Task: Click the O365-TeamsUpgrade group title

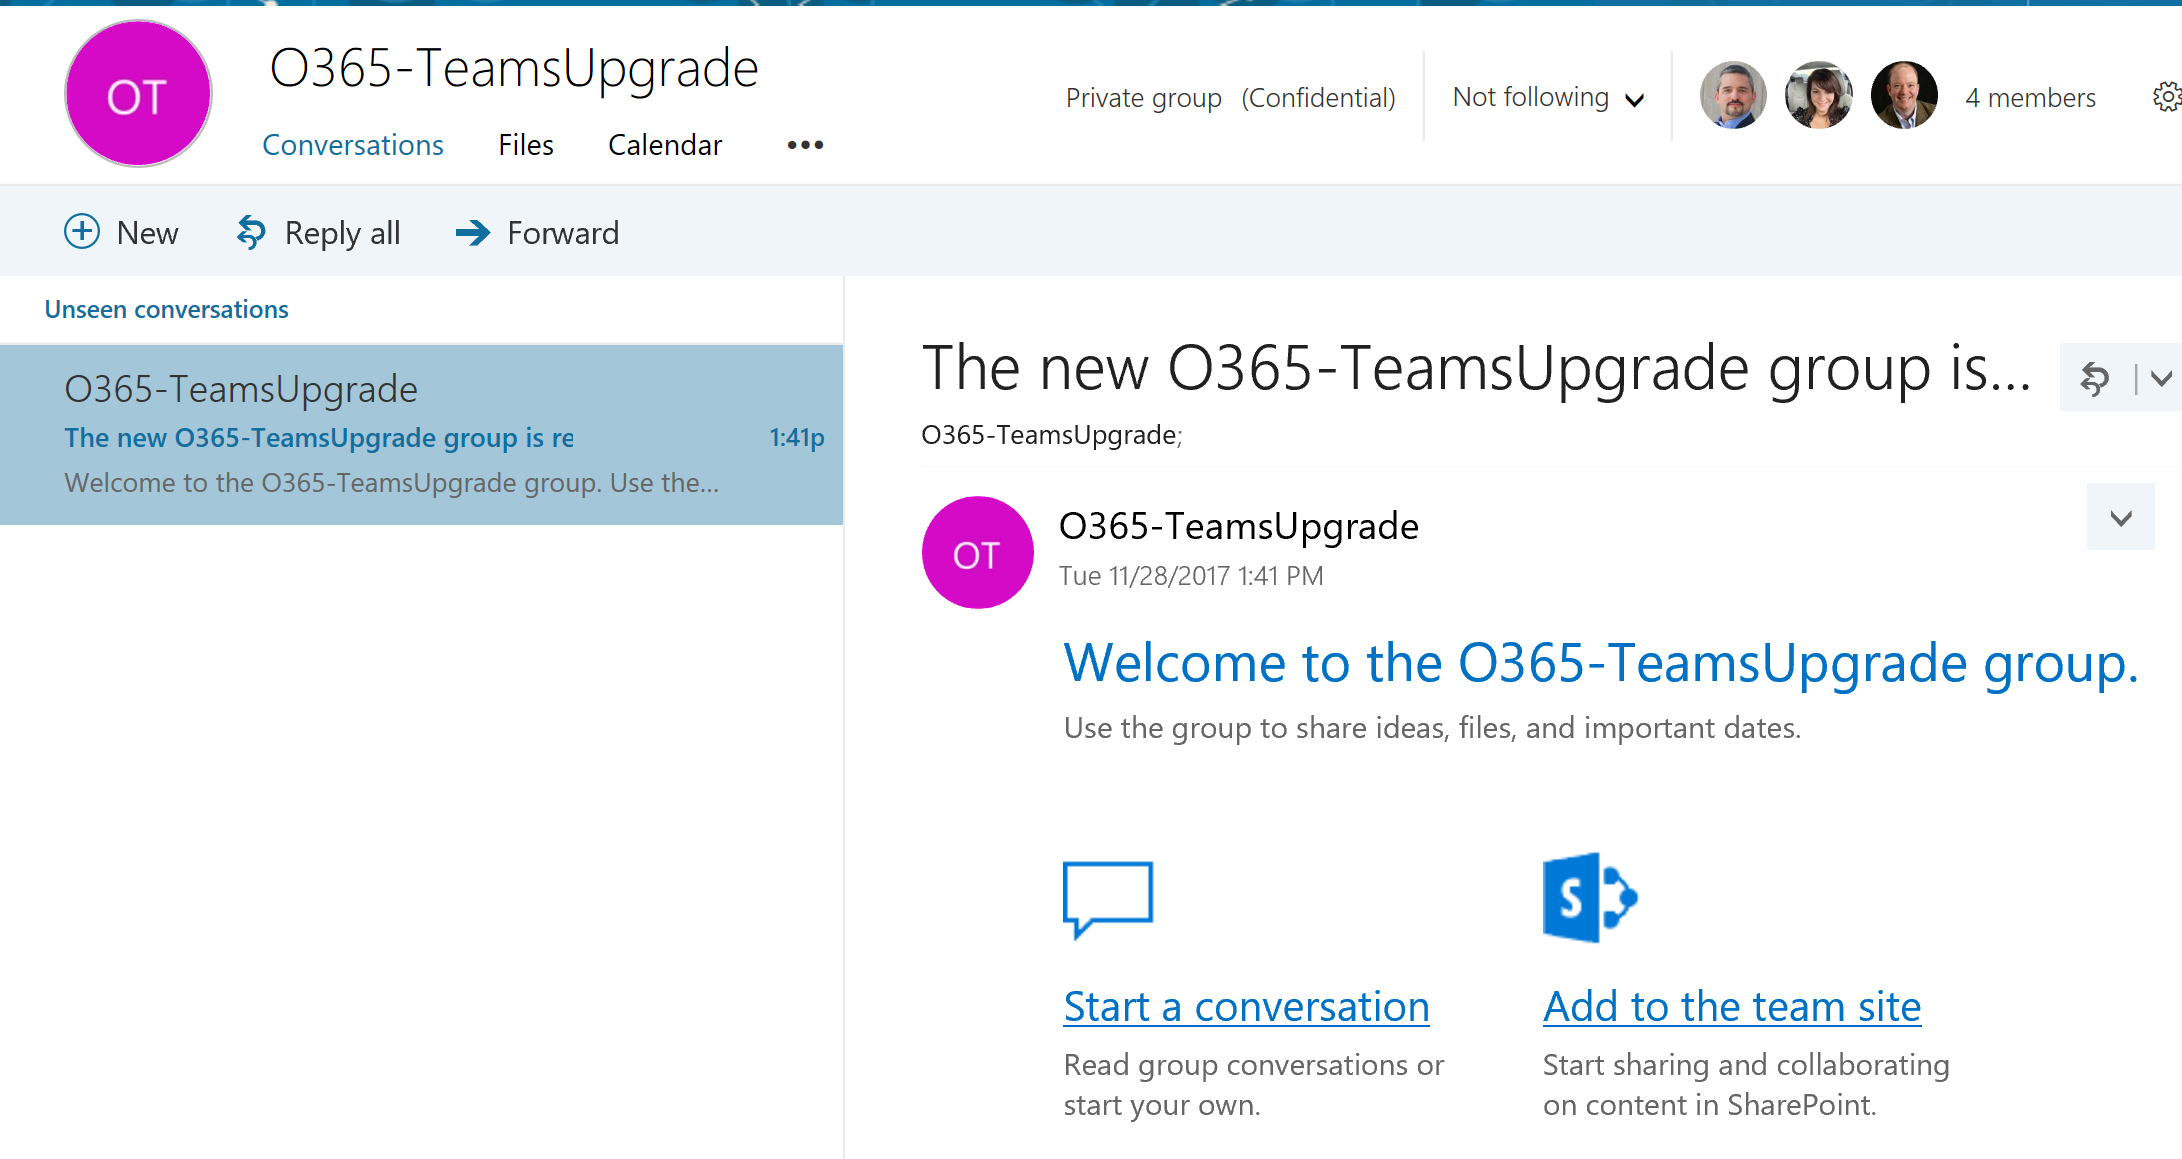Action: [514, 69]
